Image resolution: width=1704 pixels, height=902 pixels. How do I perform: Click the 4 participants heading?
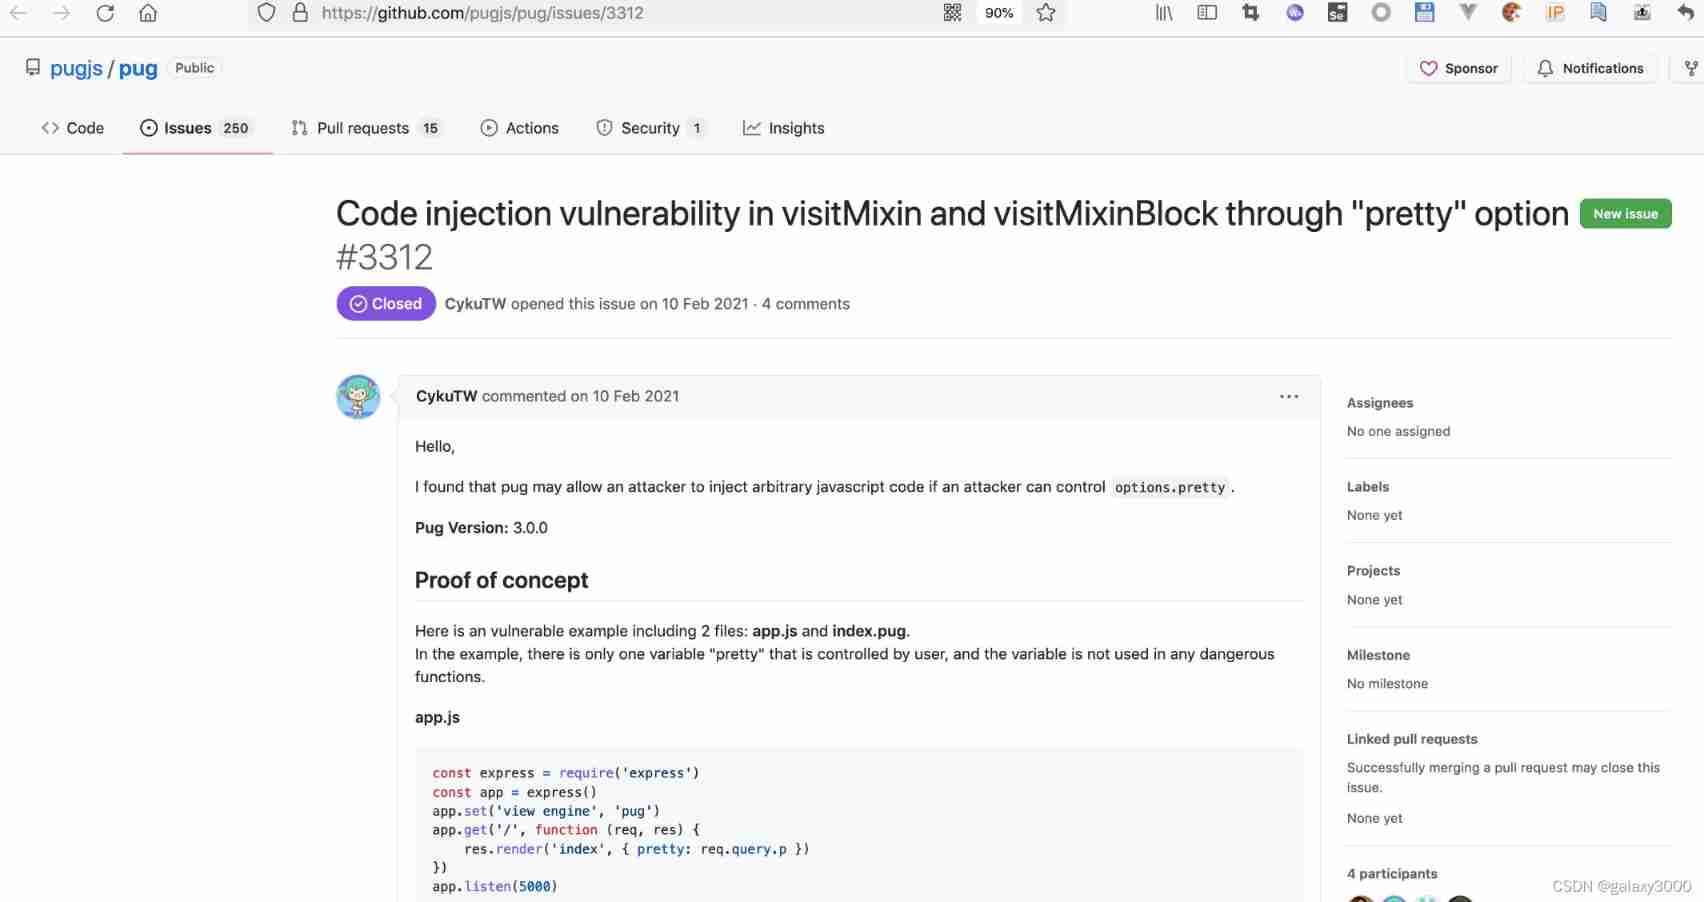[1392, 874]
